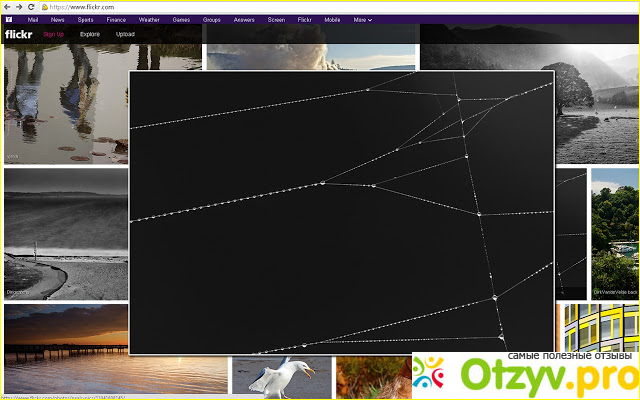Expand the More dropdown in the Yahoo bar
This screenshot has height=400, width=640.
point(362,19)
